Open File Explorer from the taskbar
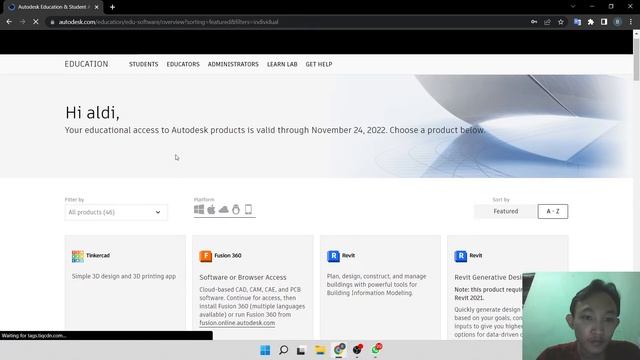 (320, 350)
